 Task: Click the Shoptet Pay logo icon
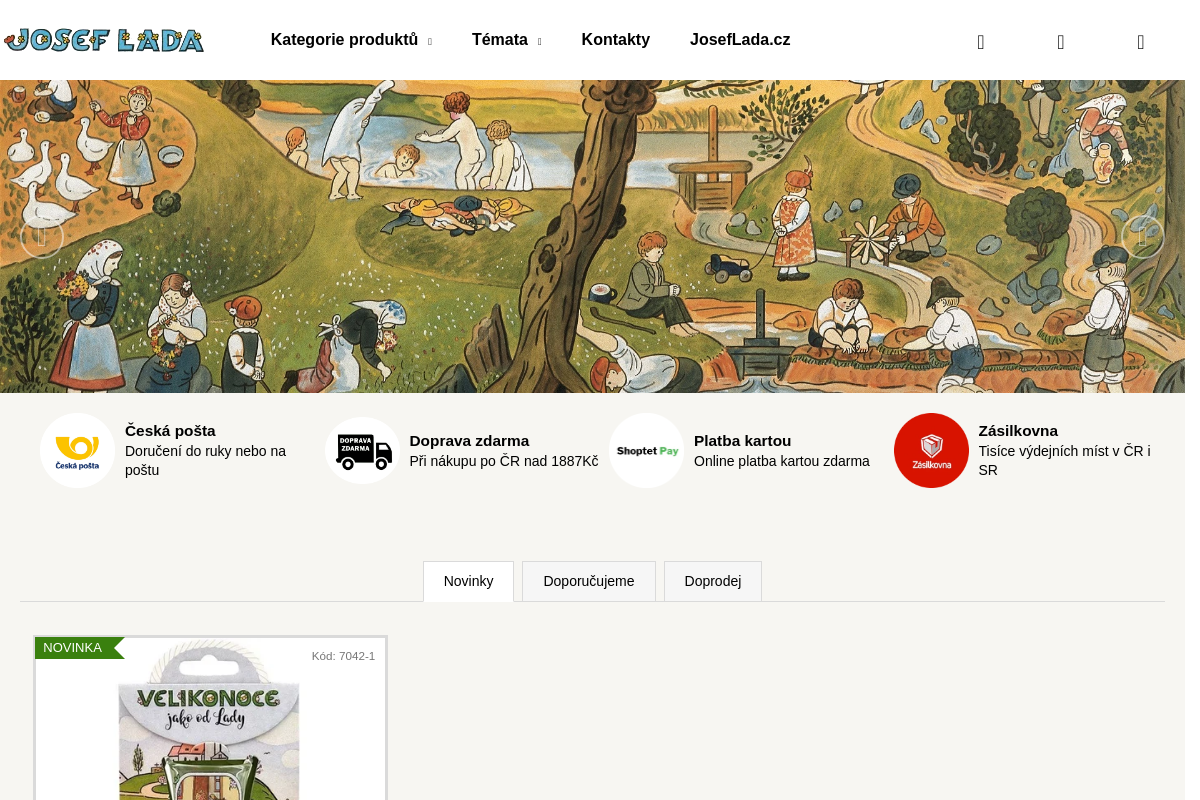(x=647, y=450)
